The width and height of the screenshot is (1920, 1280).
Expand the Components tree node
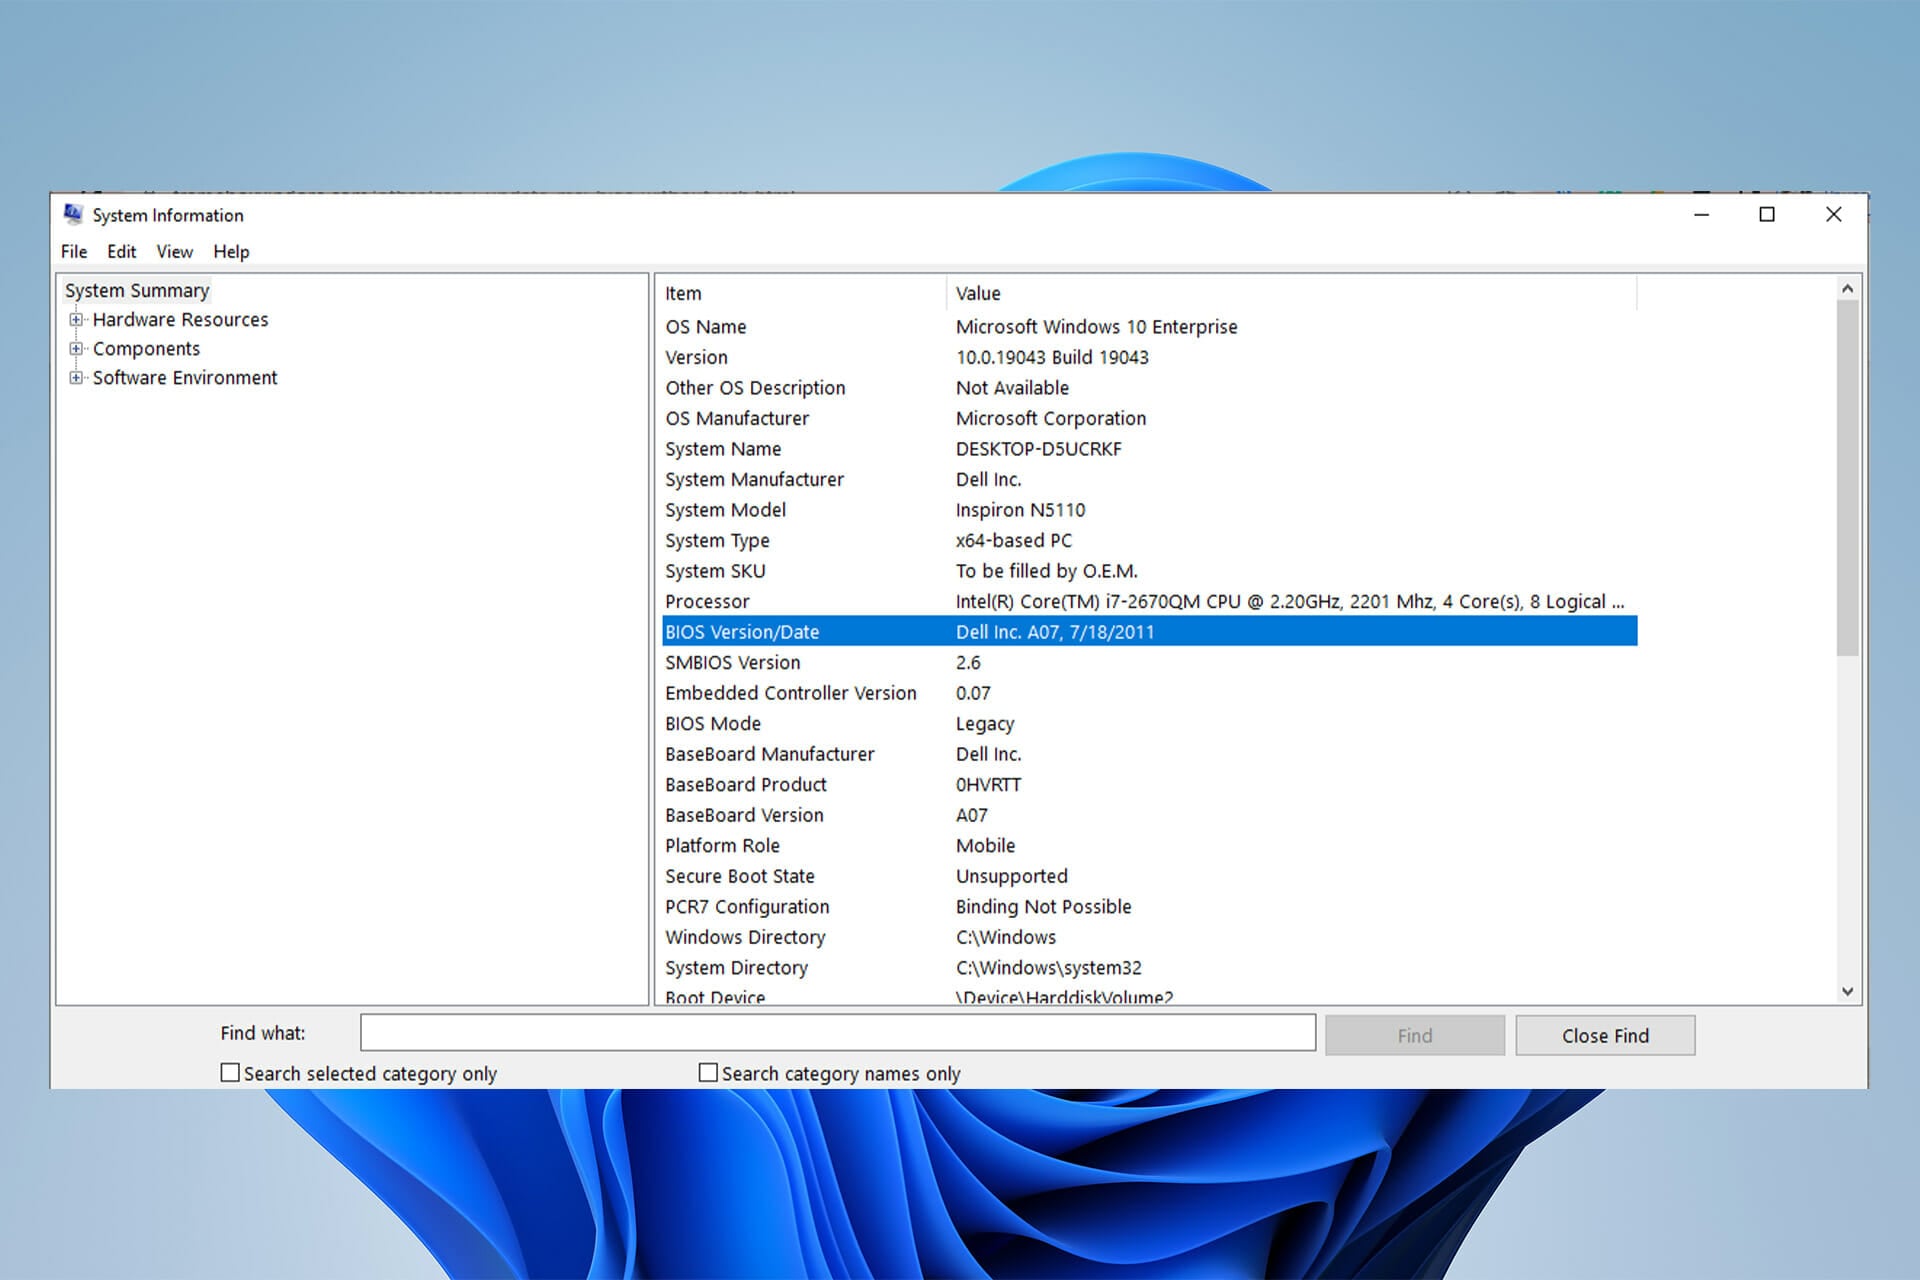point(76,349)
